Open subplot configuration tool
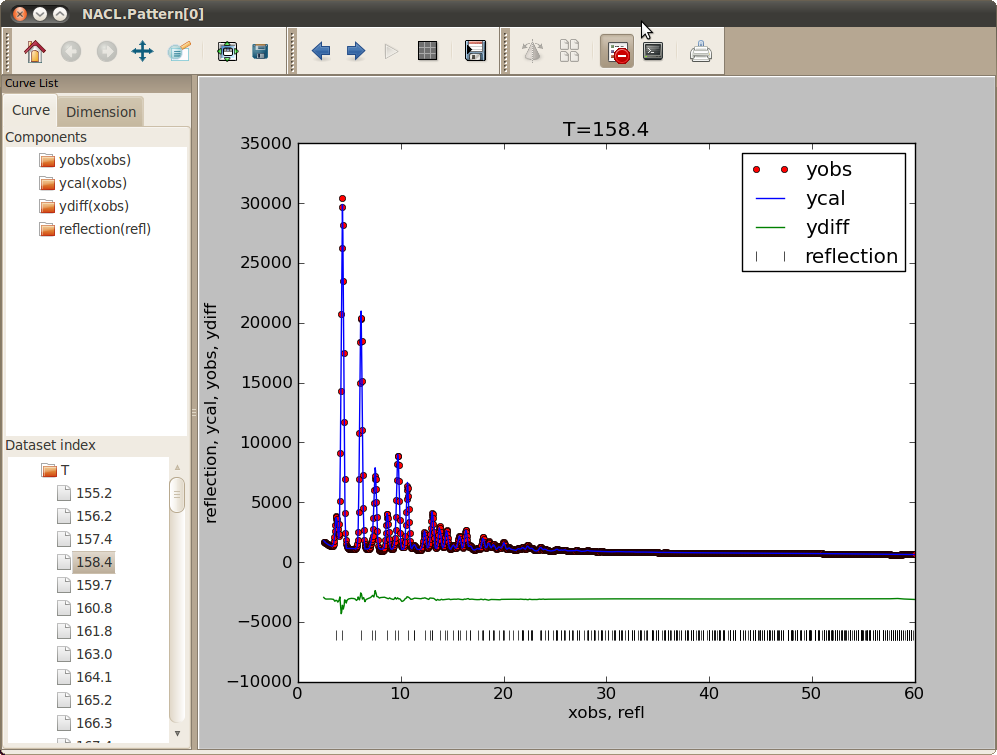997x755 pixels. (227, 52)
